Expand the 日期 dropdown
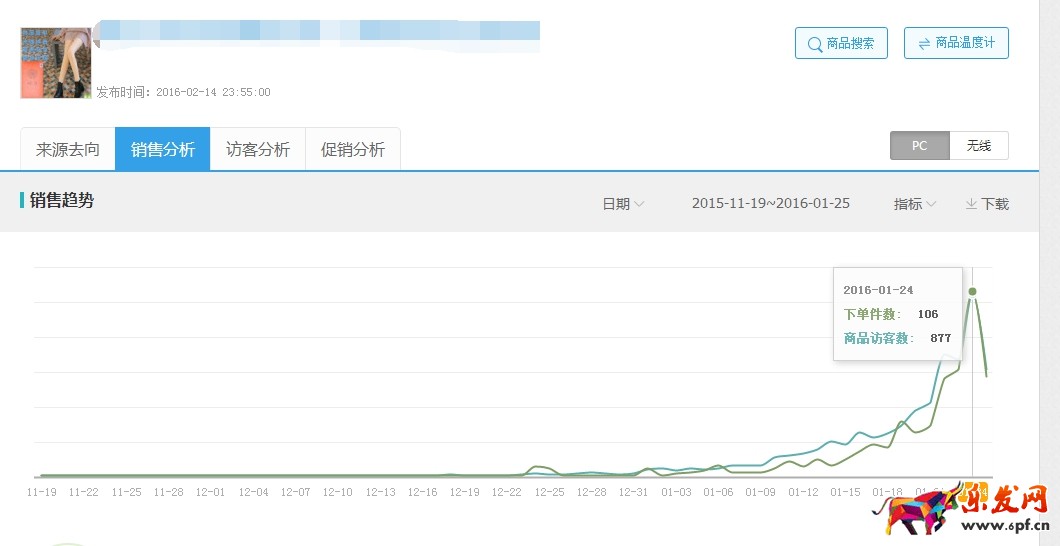 622,204
